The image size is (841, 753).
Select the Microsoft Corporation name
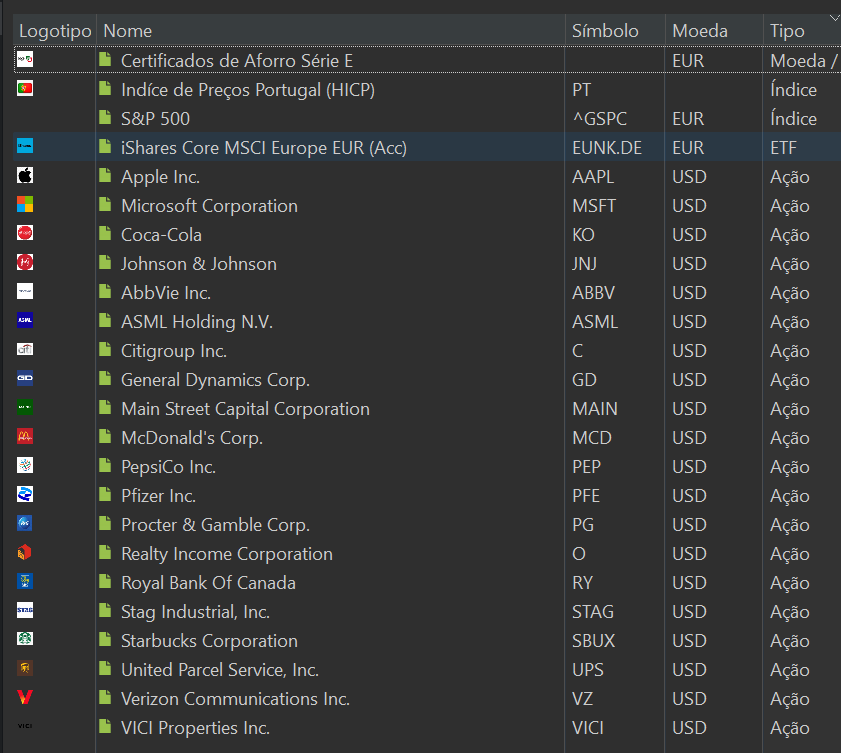pyautogui.click(x=209, y=206)
